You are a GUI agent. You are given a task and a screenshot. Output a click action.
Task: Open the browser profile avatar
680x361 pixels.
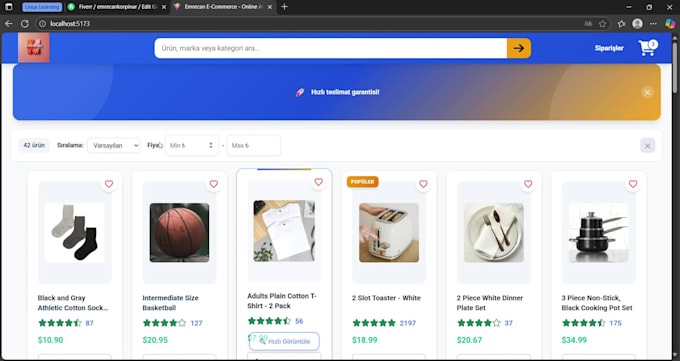click(637, 24)
